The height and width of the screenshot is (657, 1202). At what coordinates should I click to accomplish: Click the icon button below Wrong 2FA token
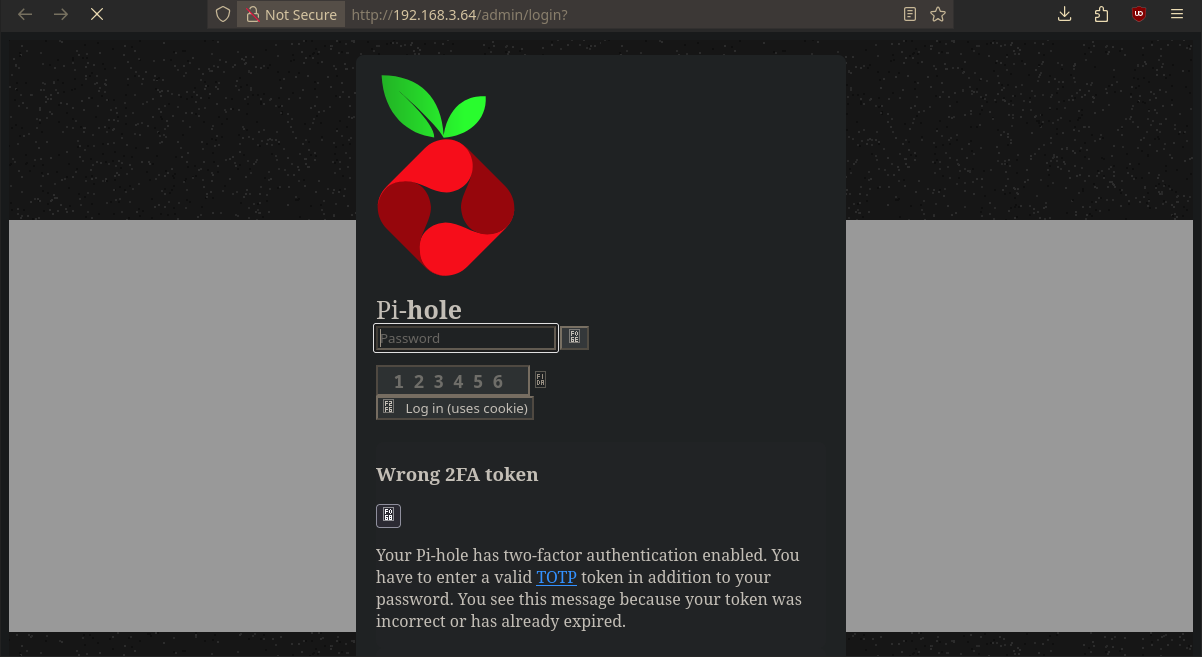(388, 515)
